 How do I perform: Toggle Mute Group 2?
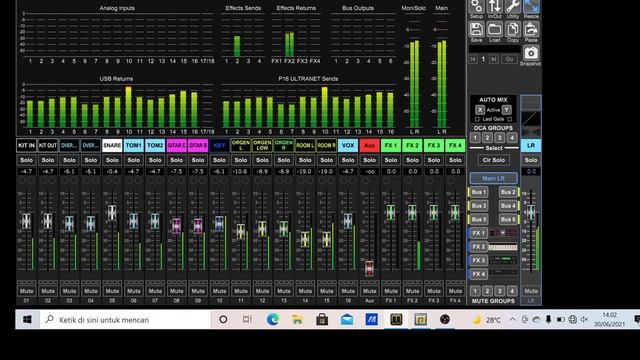pyautogui.click(x=487, y=291)
